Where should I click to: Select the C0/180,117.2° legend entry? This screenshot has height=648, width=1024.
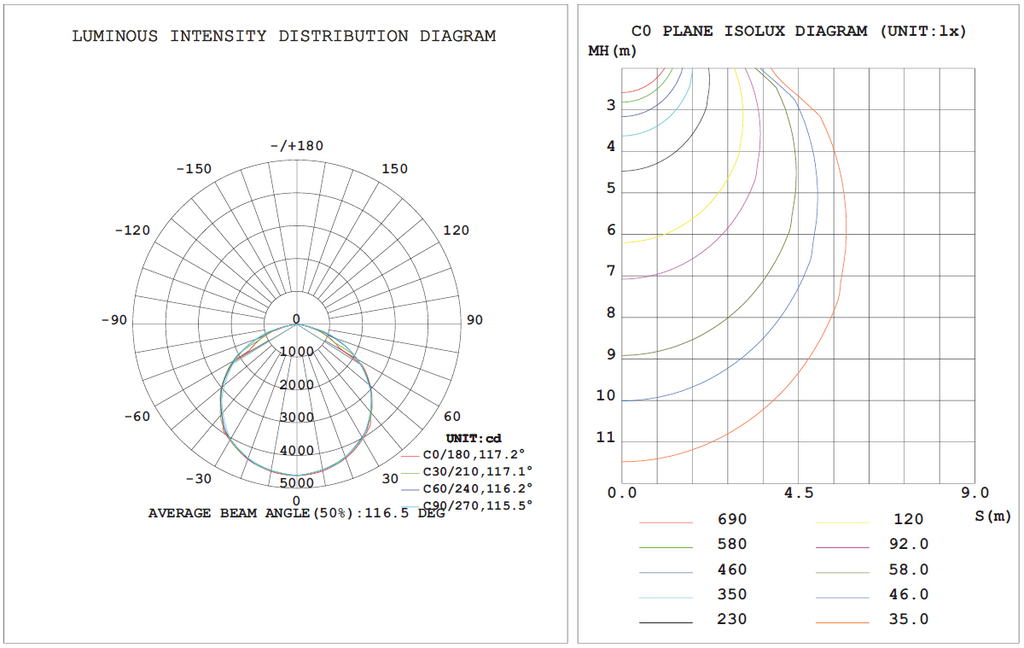click(463, 455)
